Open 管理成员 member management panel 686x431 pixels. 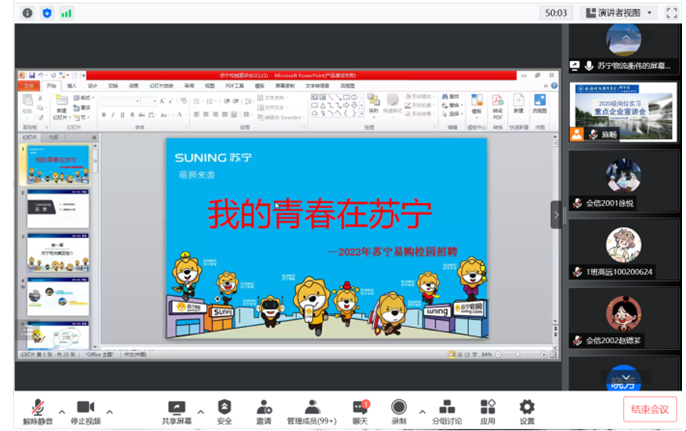311,409
